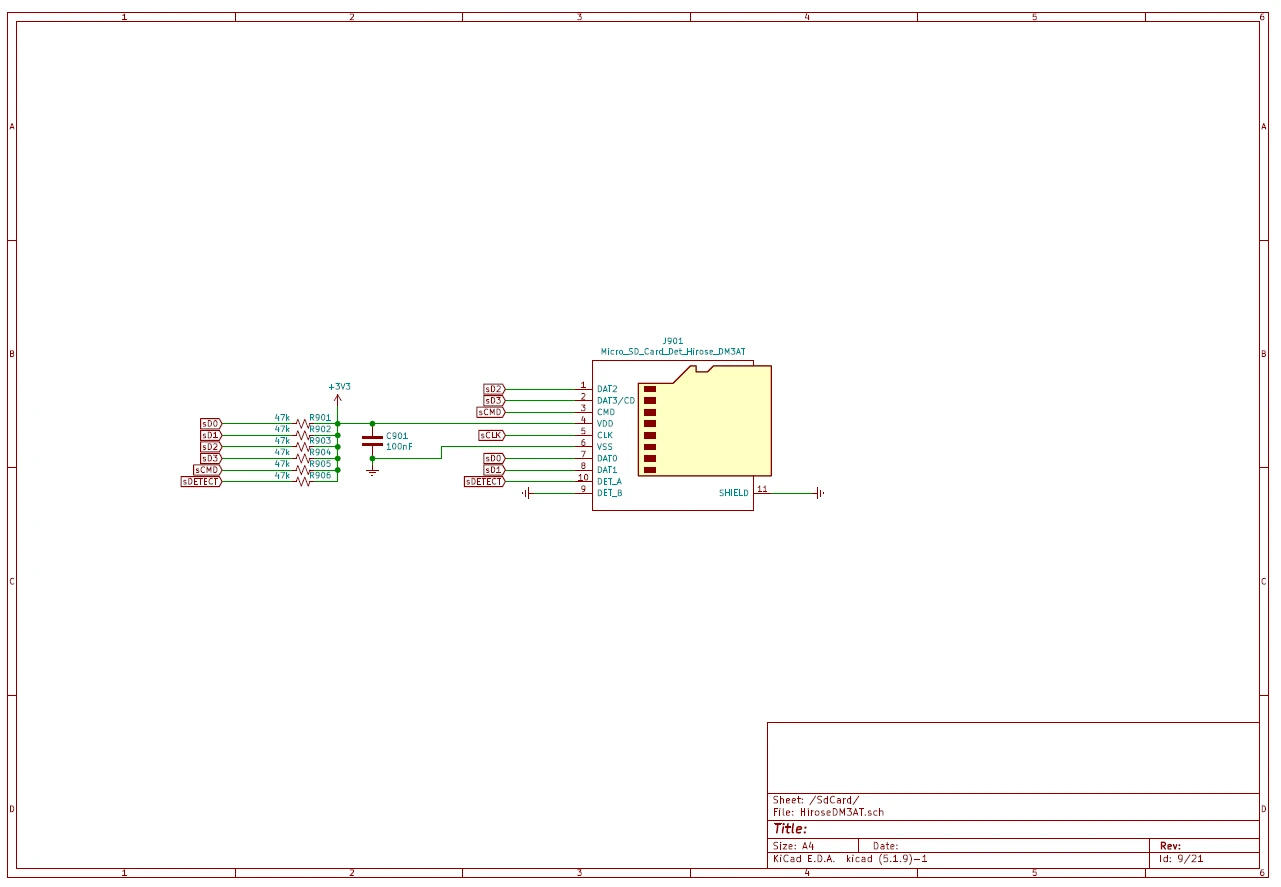The image size is (1281, 887).
Task: Click the DET_B pin name
Action: tap(609, 493)
